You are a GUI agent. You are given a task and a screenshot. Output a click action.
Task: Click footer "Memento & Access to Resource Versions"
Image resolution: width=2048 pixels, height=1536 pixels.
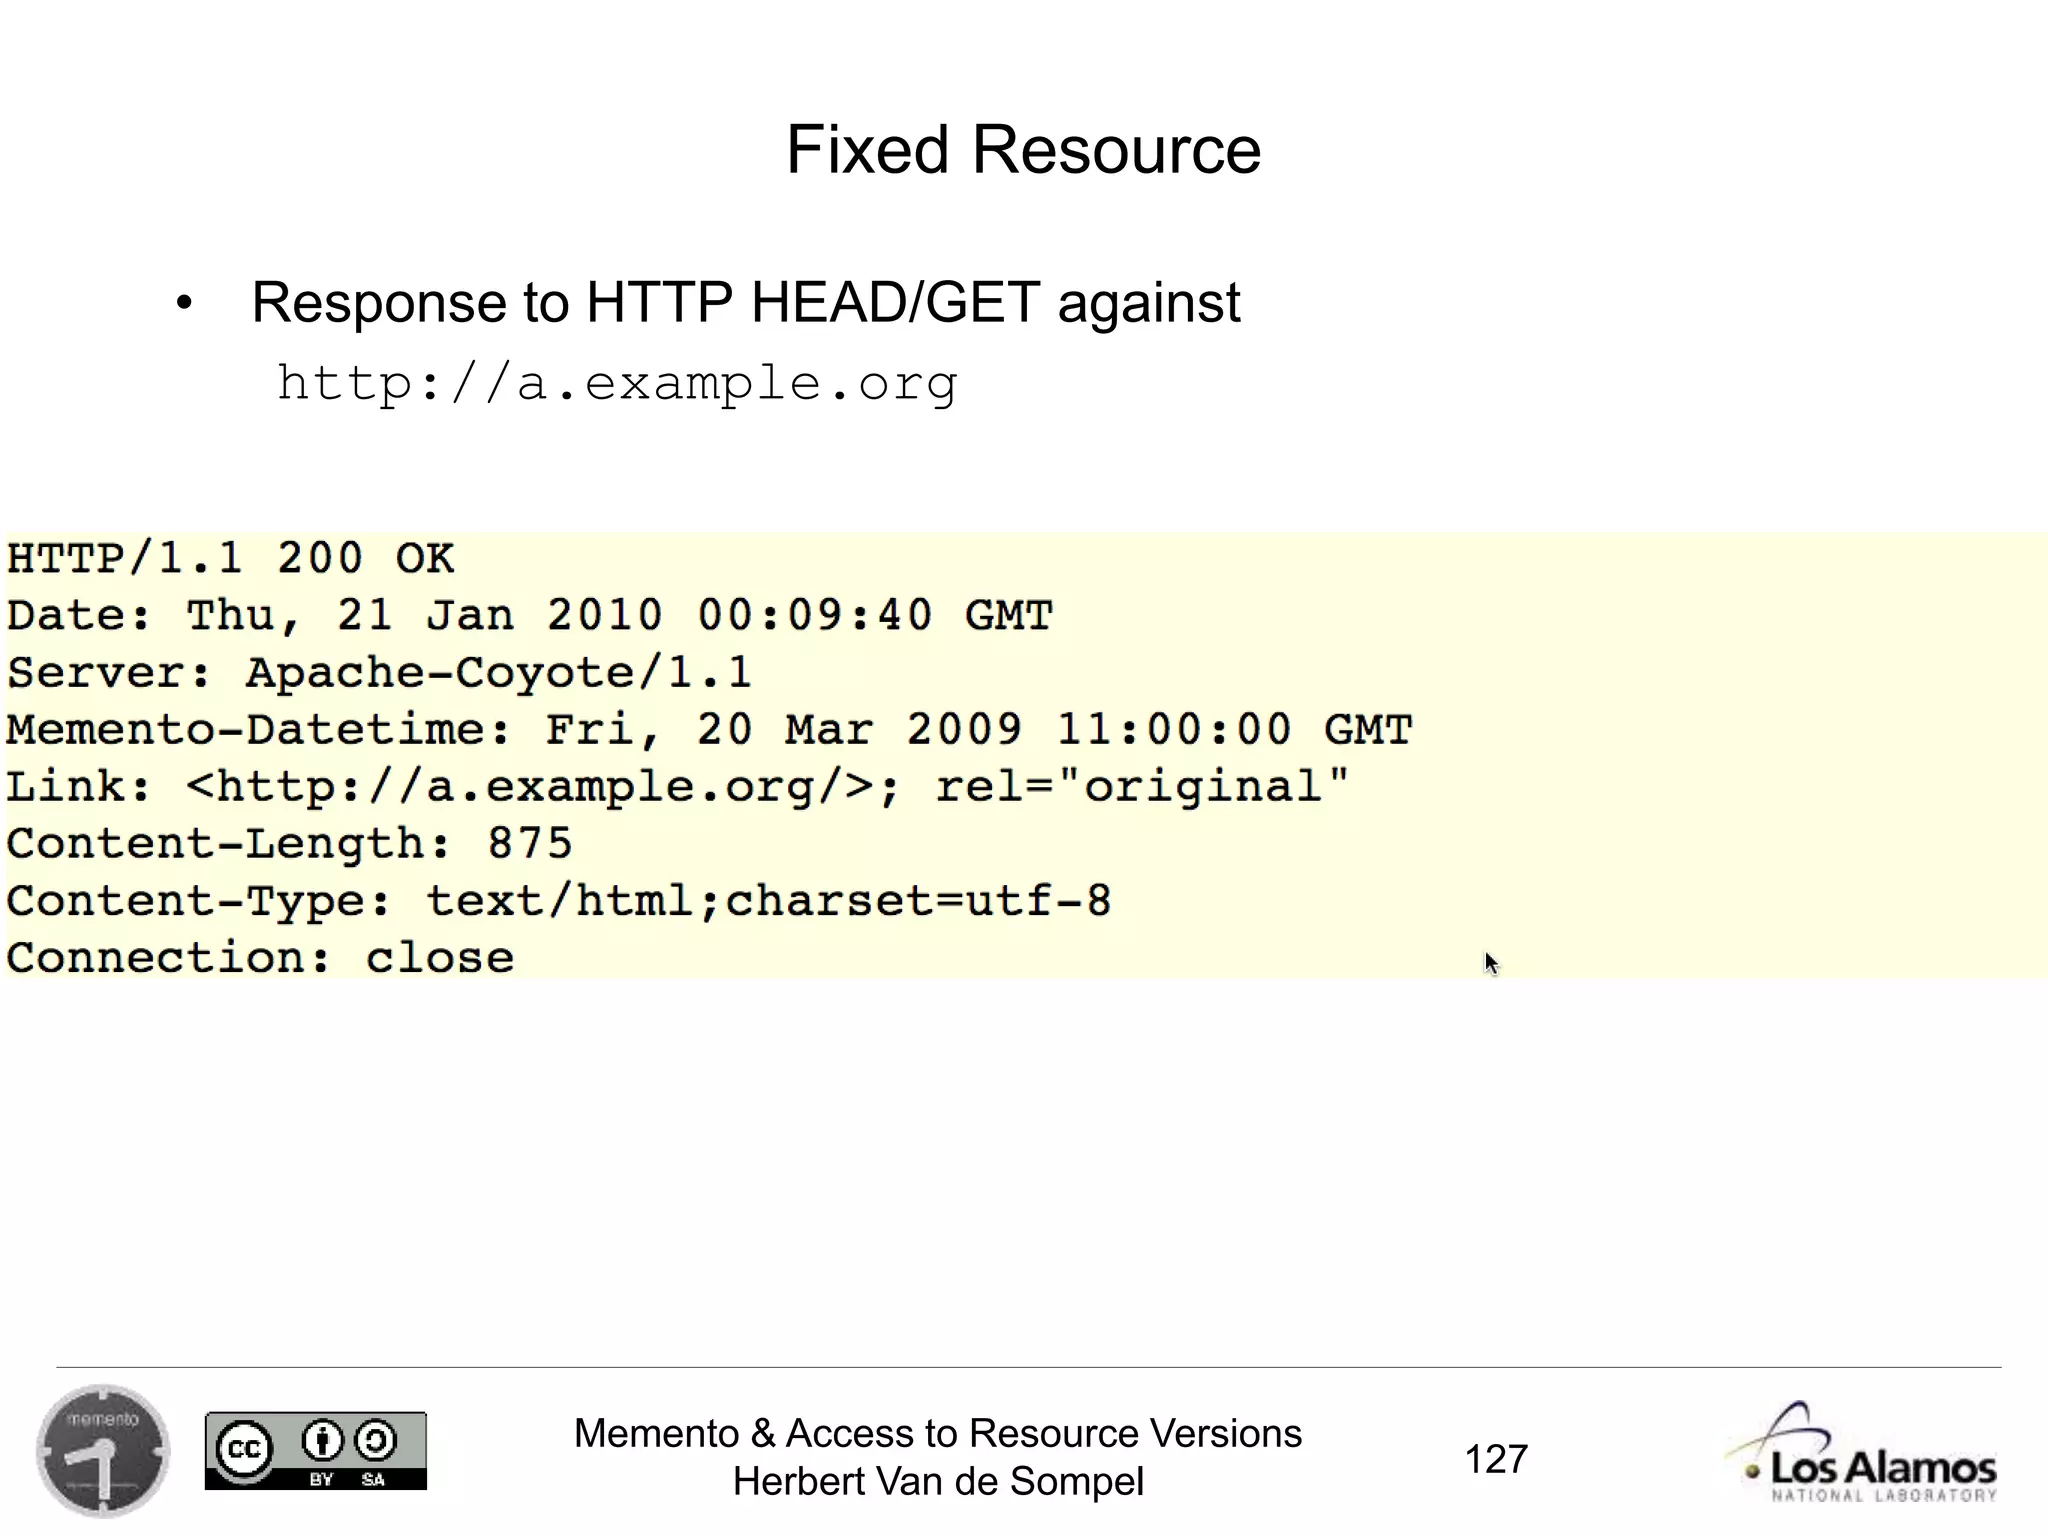pyautogui.click(x=938, y=1433)
